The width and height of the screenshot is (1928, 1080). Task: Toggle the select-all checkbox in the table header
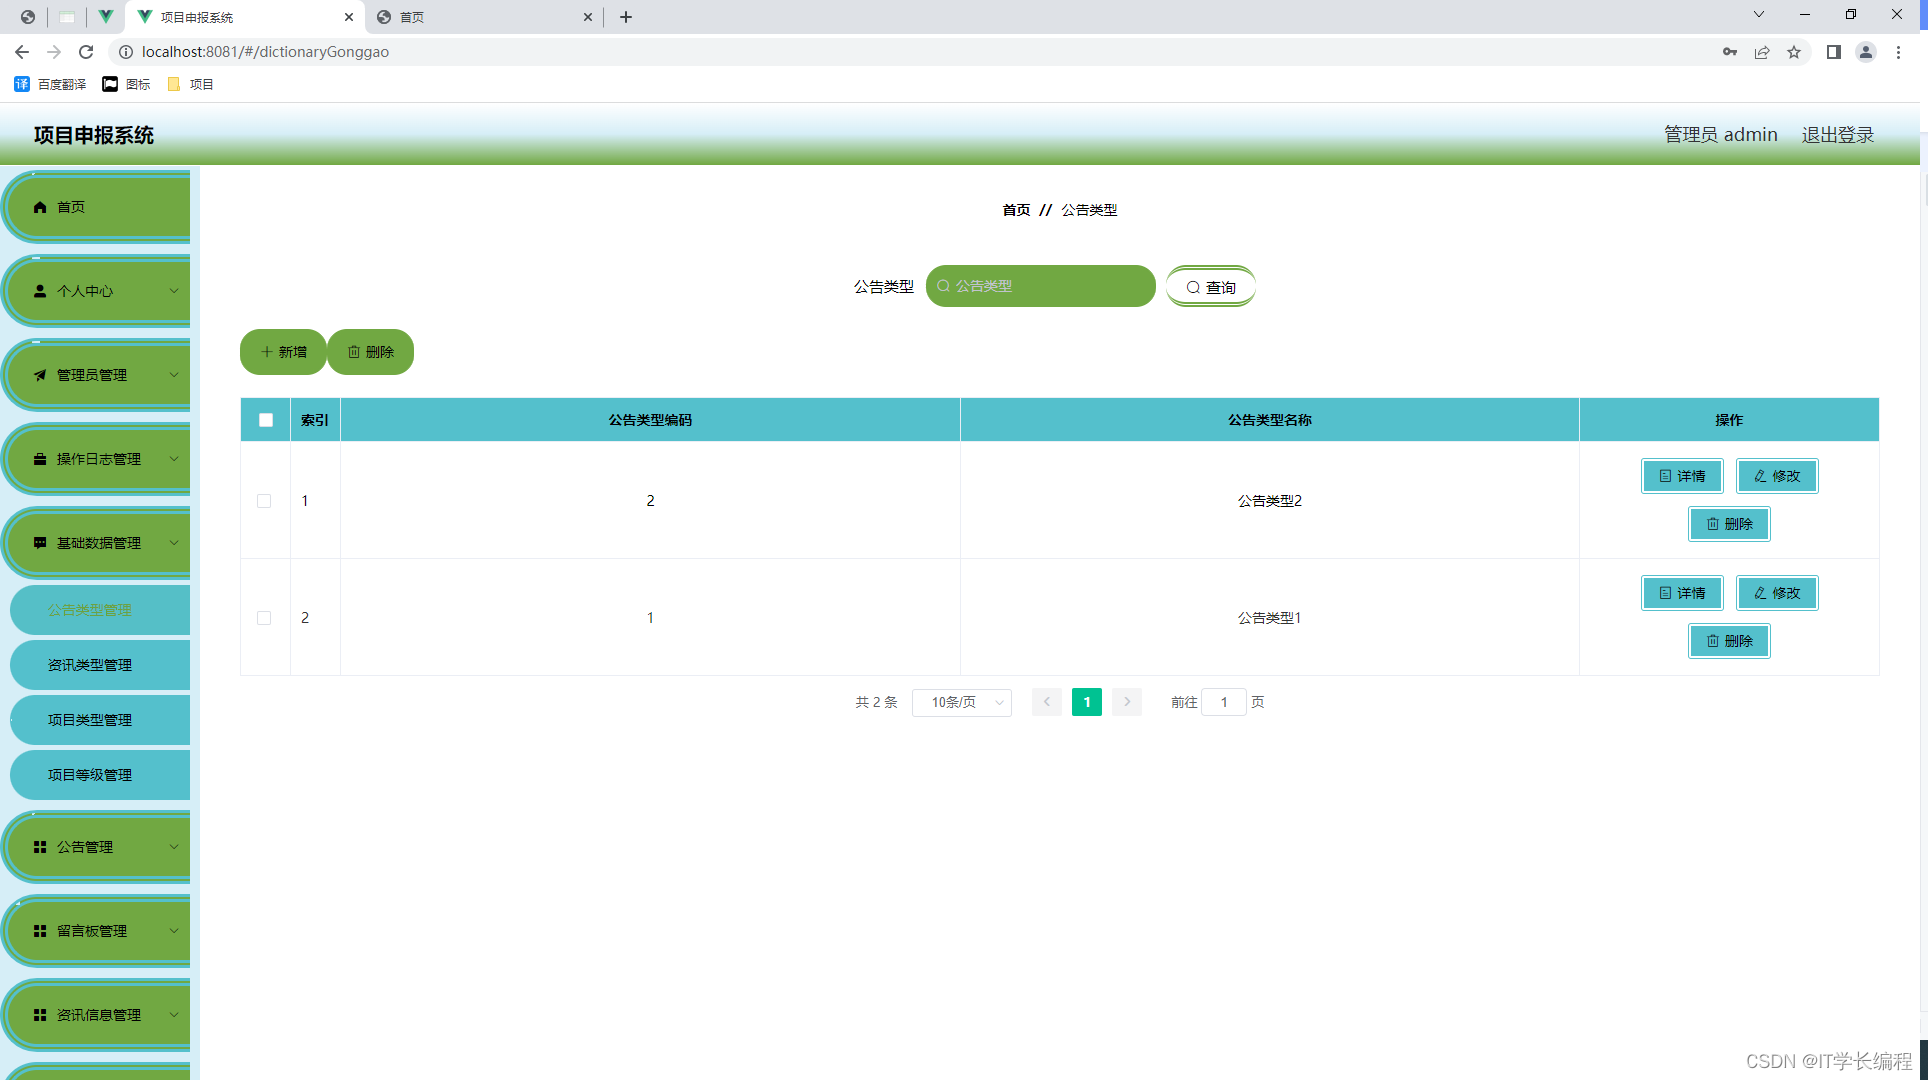[266, 420]
